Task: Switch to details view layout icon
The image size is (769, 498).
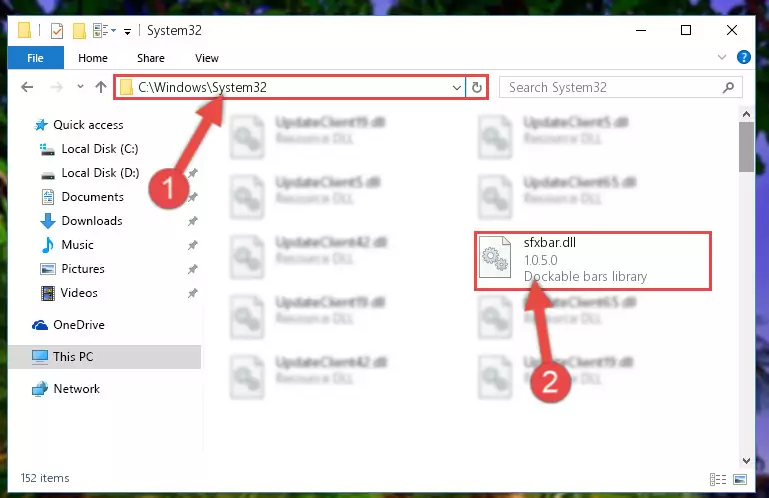Action: tap(718, 479)
